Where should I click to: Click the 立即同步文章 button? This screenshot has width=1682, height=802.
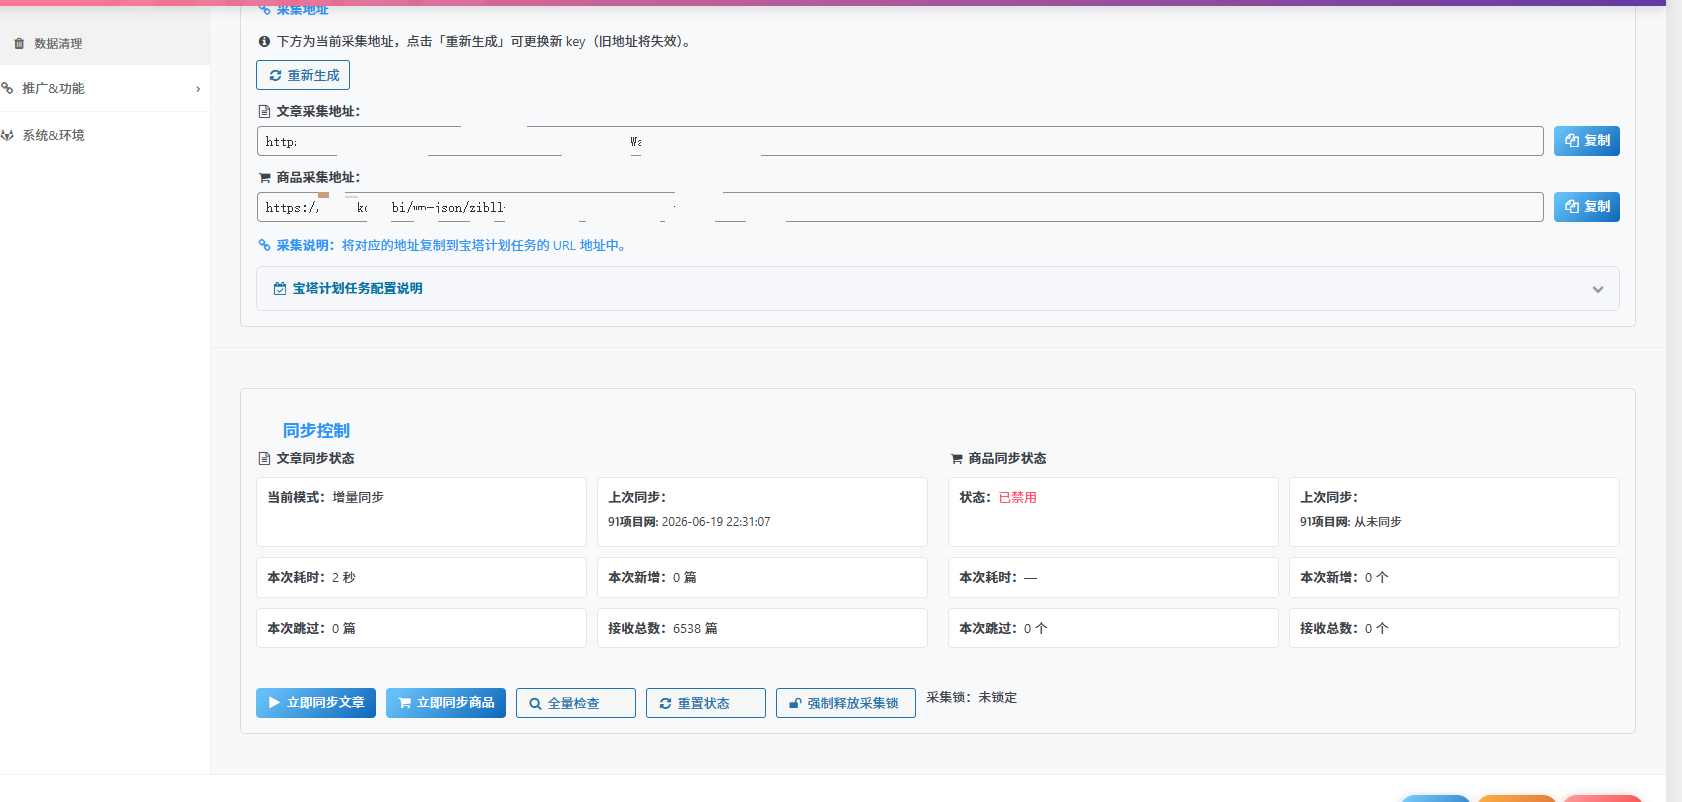pyautogui.click(x=316, y=703)
